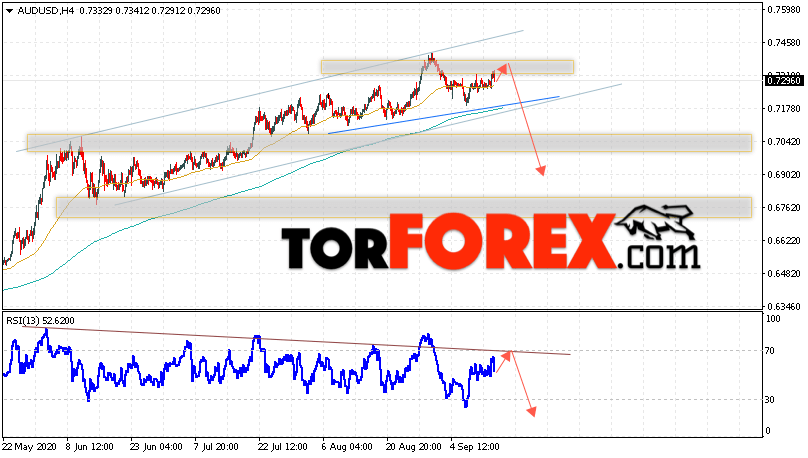Click the 0.63460 price axis label

click(x=784, y=307)
